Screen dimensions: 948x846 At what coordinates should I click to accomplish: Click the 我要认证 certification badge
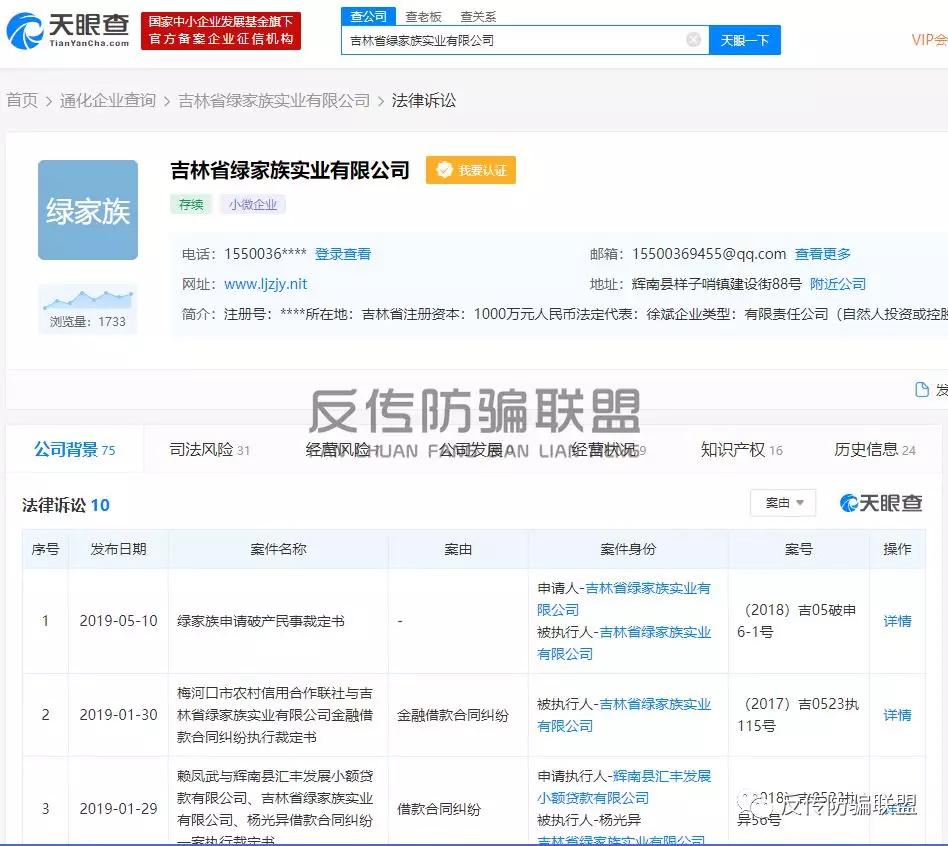[x=471, y=171]
